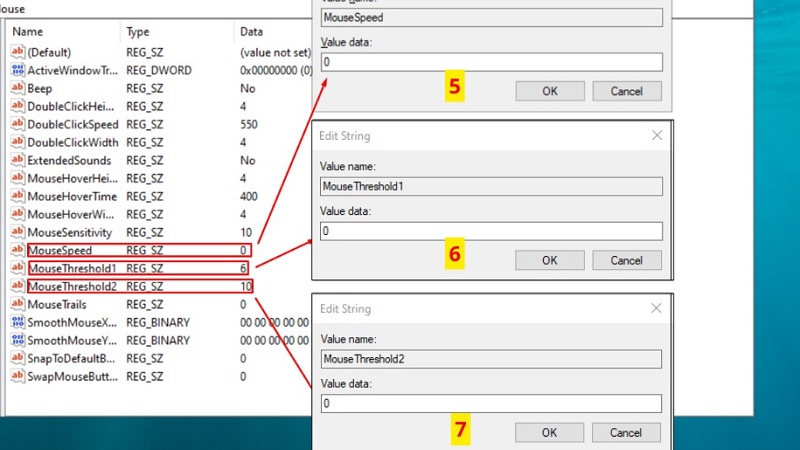Screen dimensions: 800x450
Task: Select the MouseTrails entry name
Action: pyautogui.click(x=57, y=305)
